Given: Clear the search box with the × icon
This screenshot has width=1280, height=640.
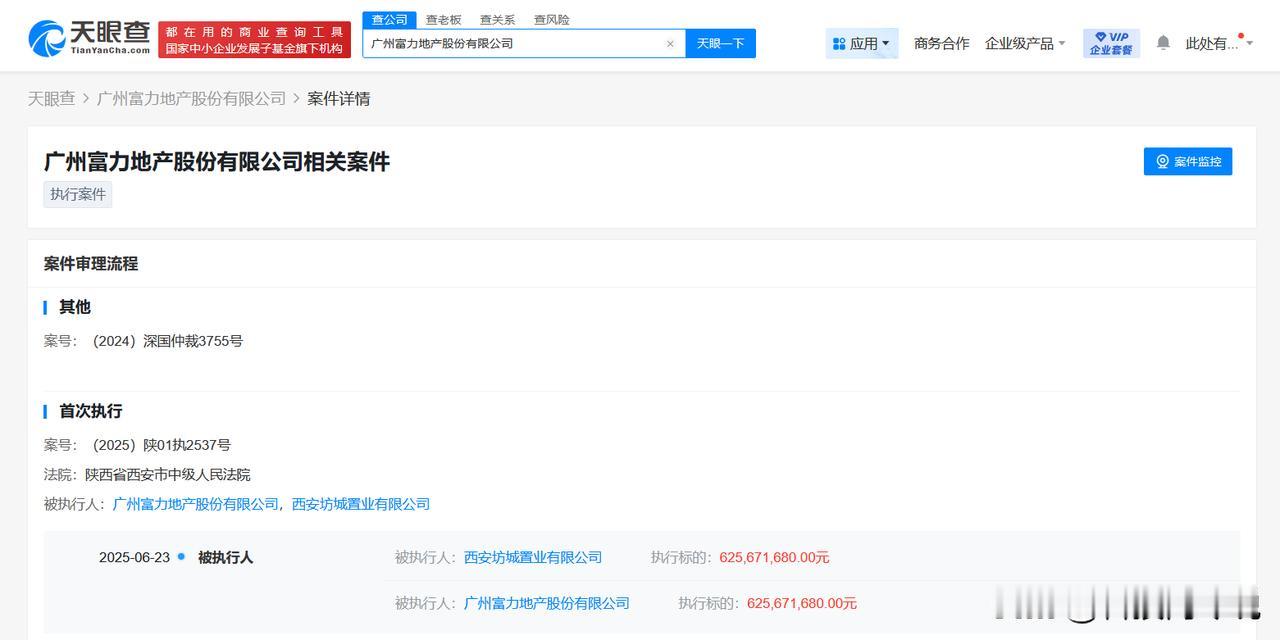Looking at the screenshot, I should pyautogui.click(x=670, y=44).
